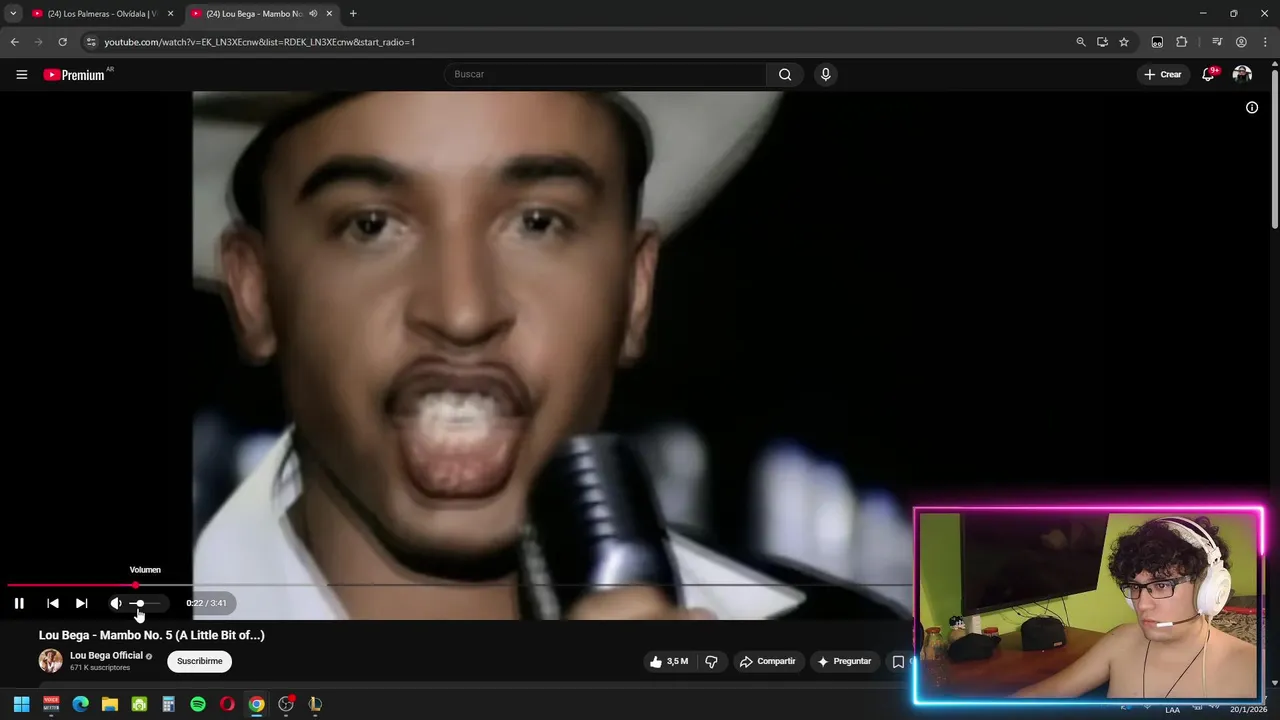The height and width of the screenshot is (720, 1280).
Task: Open the media controls toolbar icon
Action: coord(1217,42)
